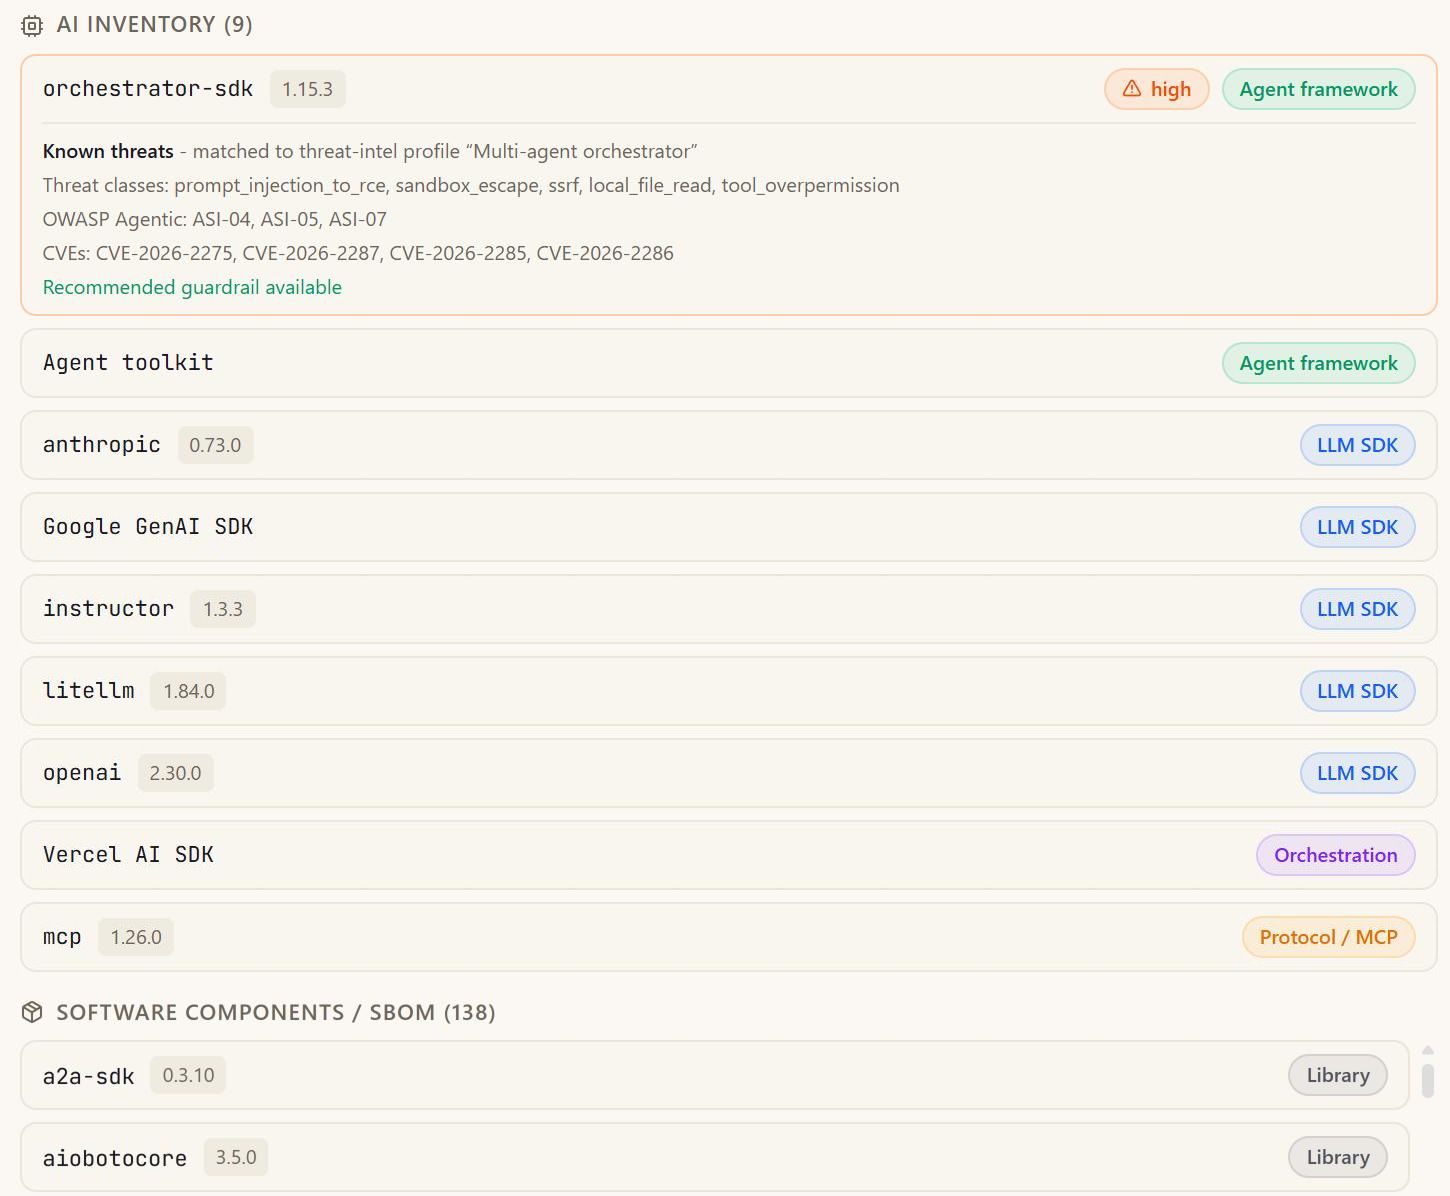The width and height of the screenshot is (1450, 1196).
Task: Click the Threat classes line
Action: 471,185
